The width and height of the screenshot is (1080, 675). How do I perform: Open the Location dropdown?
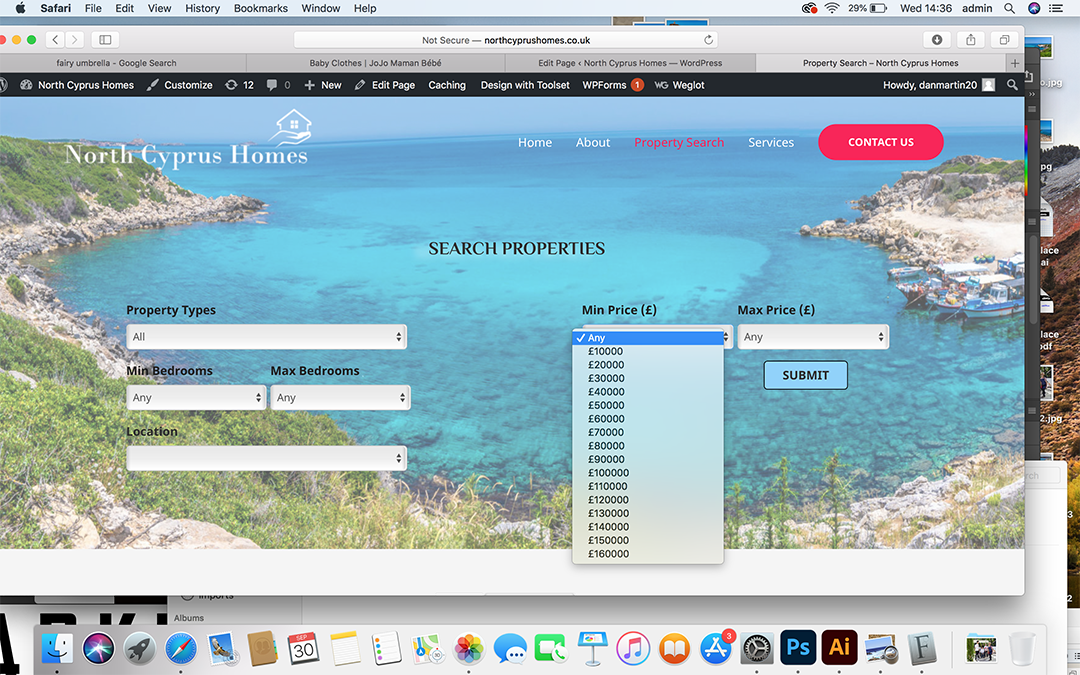[267, 458]
